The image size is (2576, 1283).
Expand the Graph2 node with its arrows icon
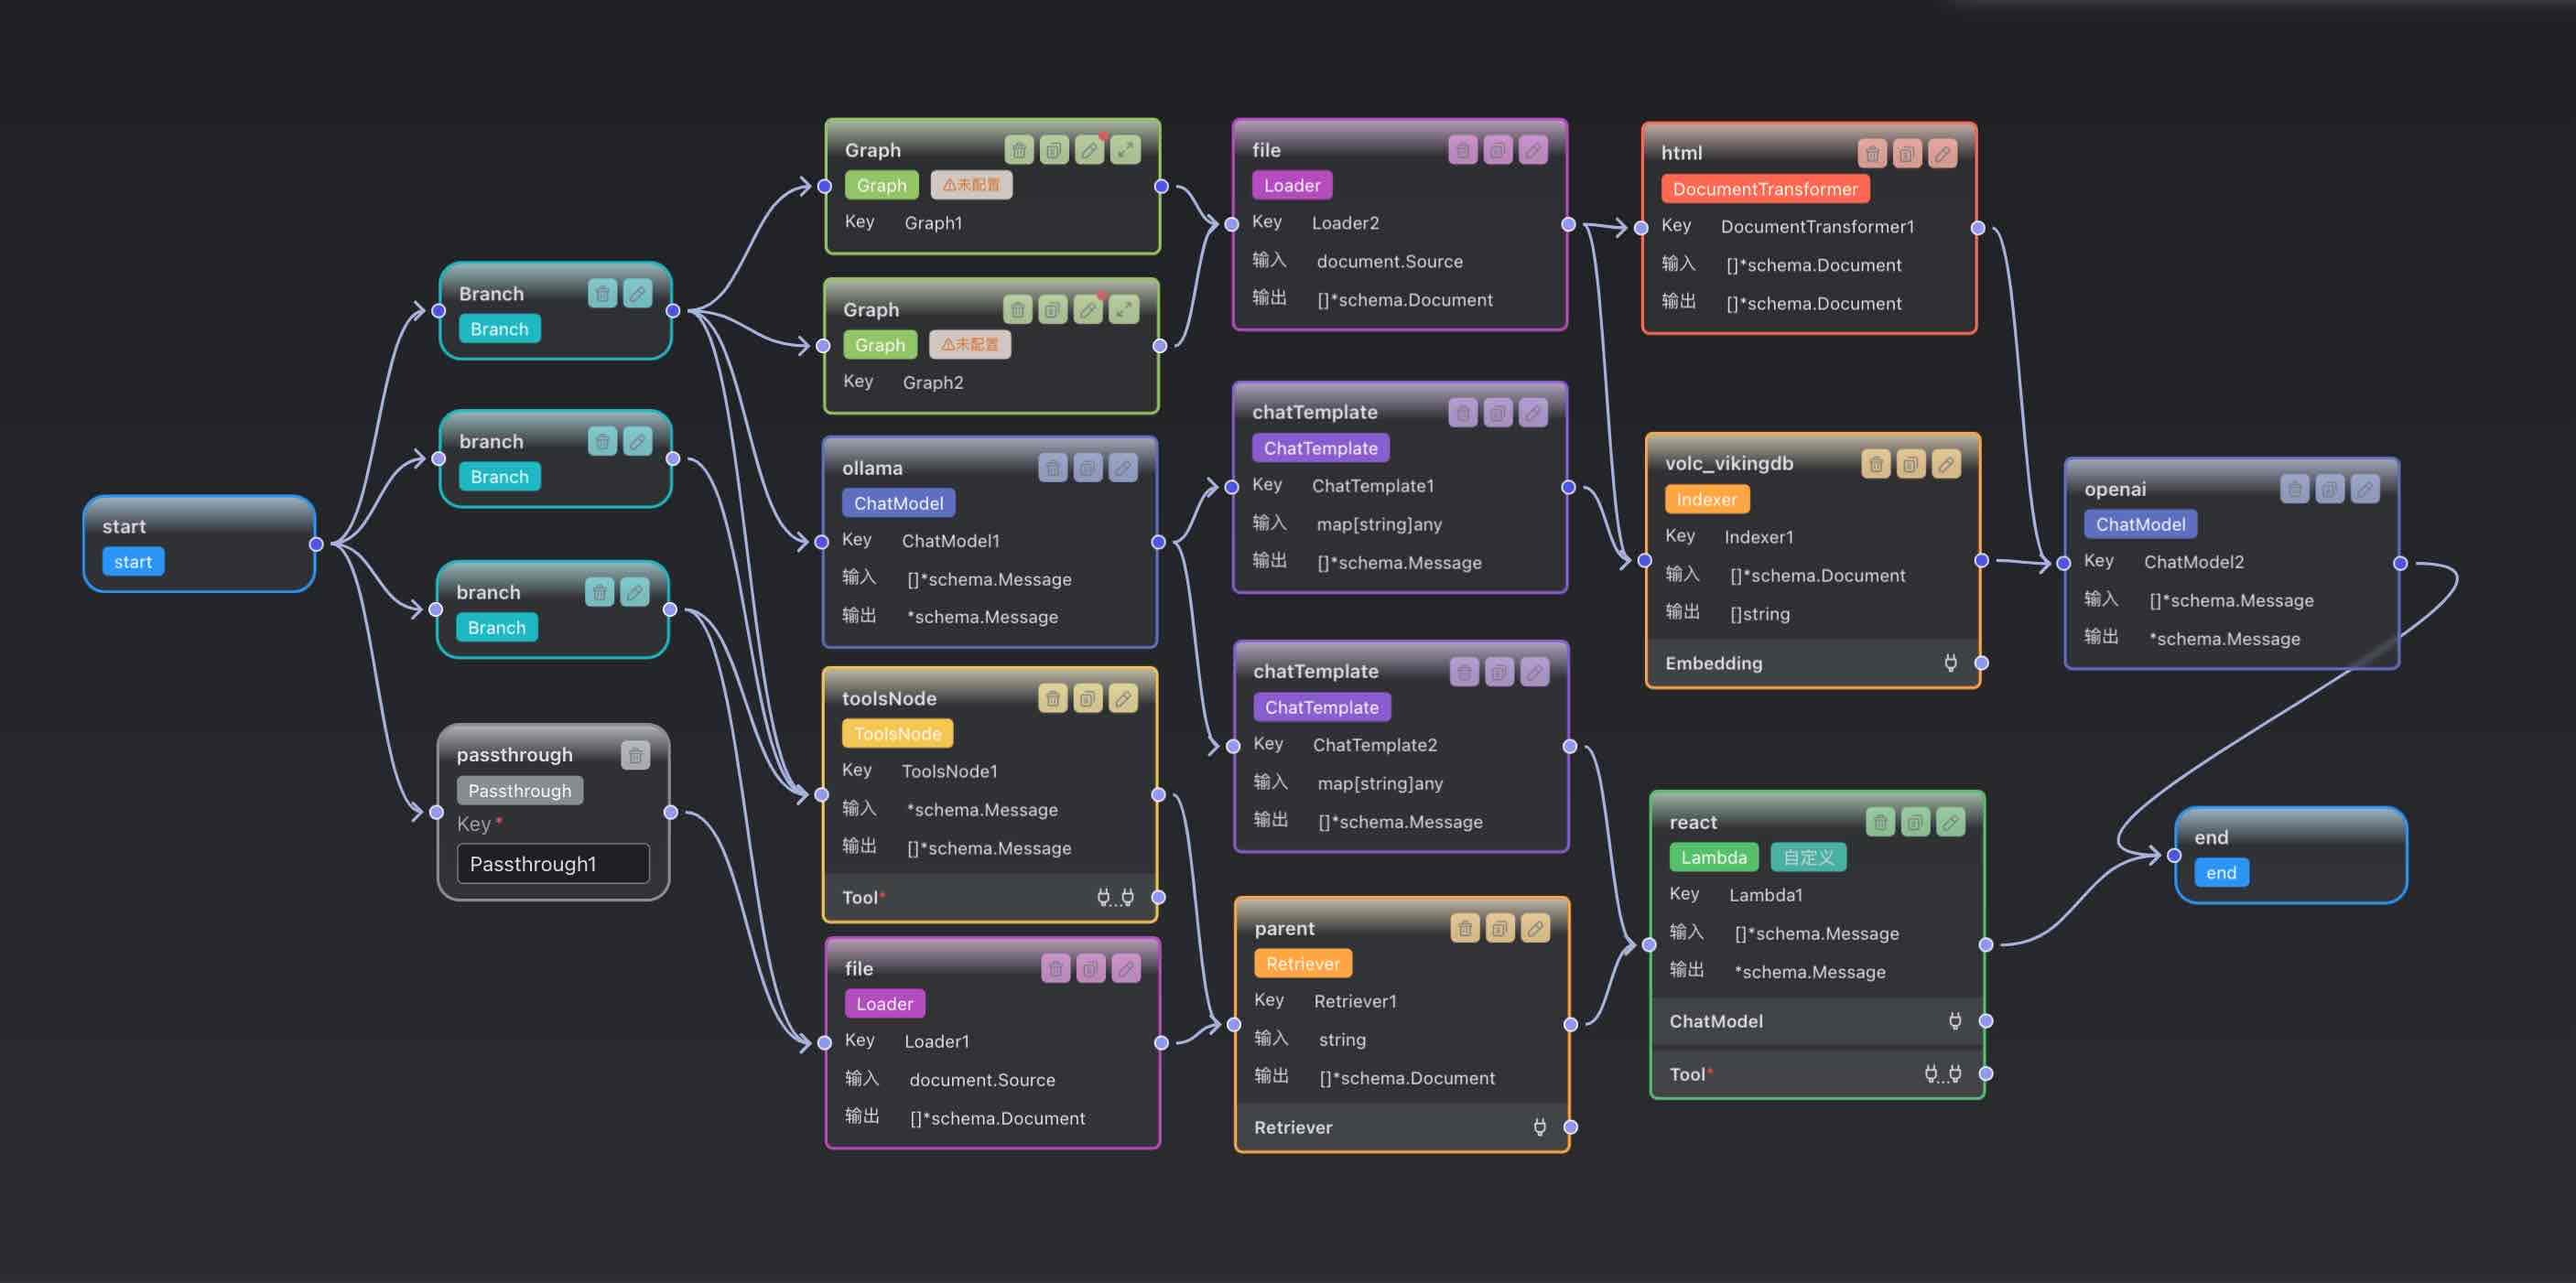tap(1124, 310)
